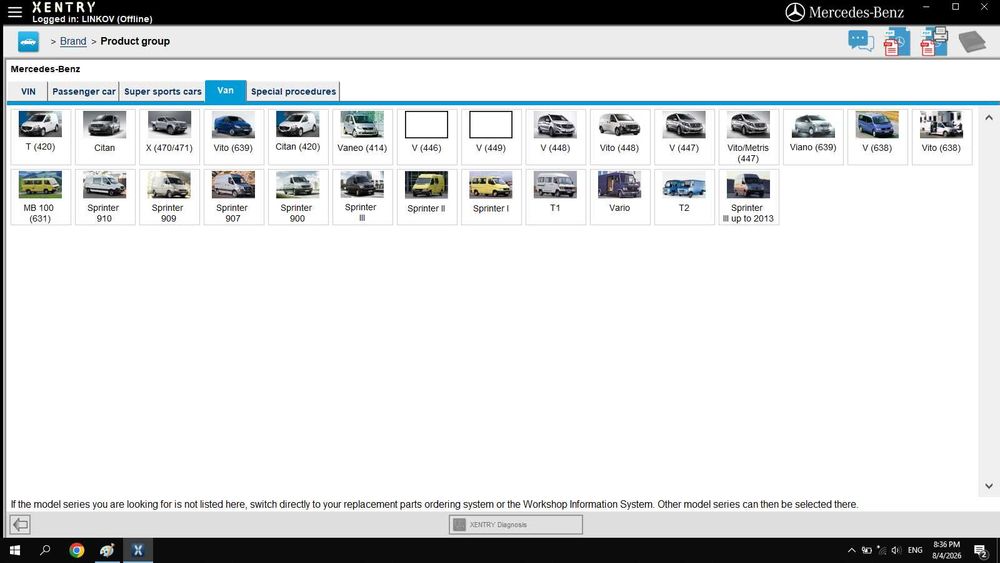
Task: Choose the V (448) model
Action: click(x=555, y=137)
